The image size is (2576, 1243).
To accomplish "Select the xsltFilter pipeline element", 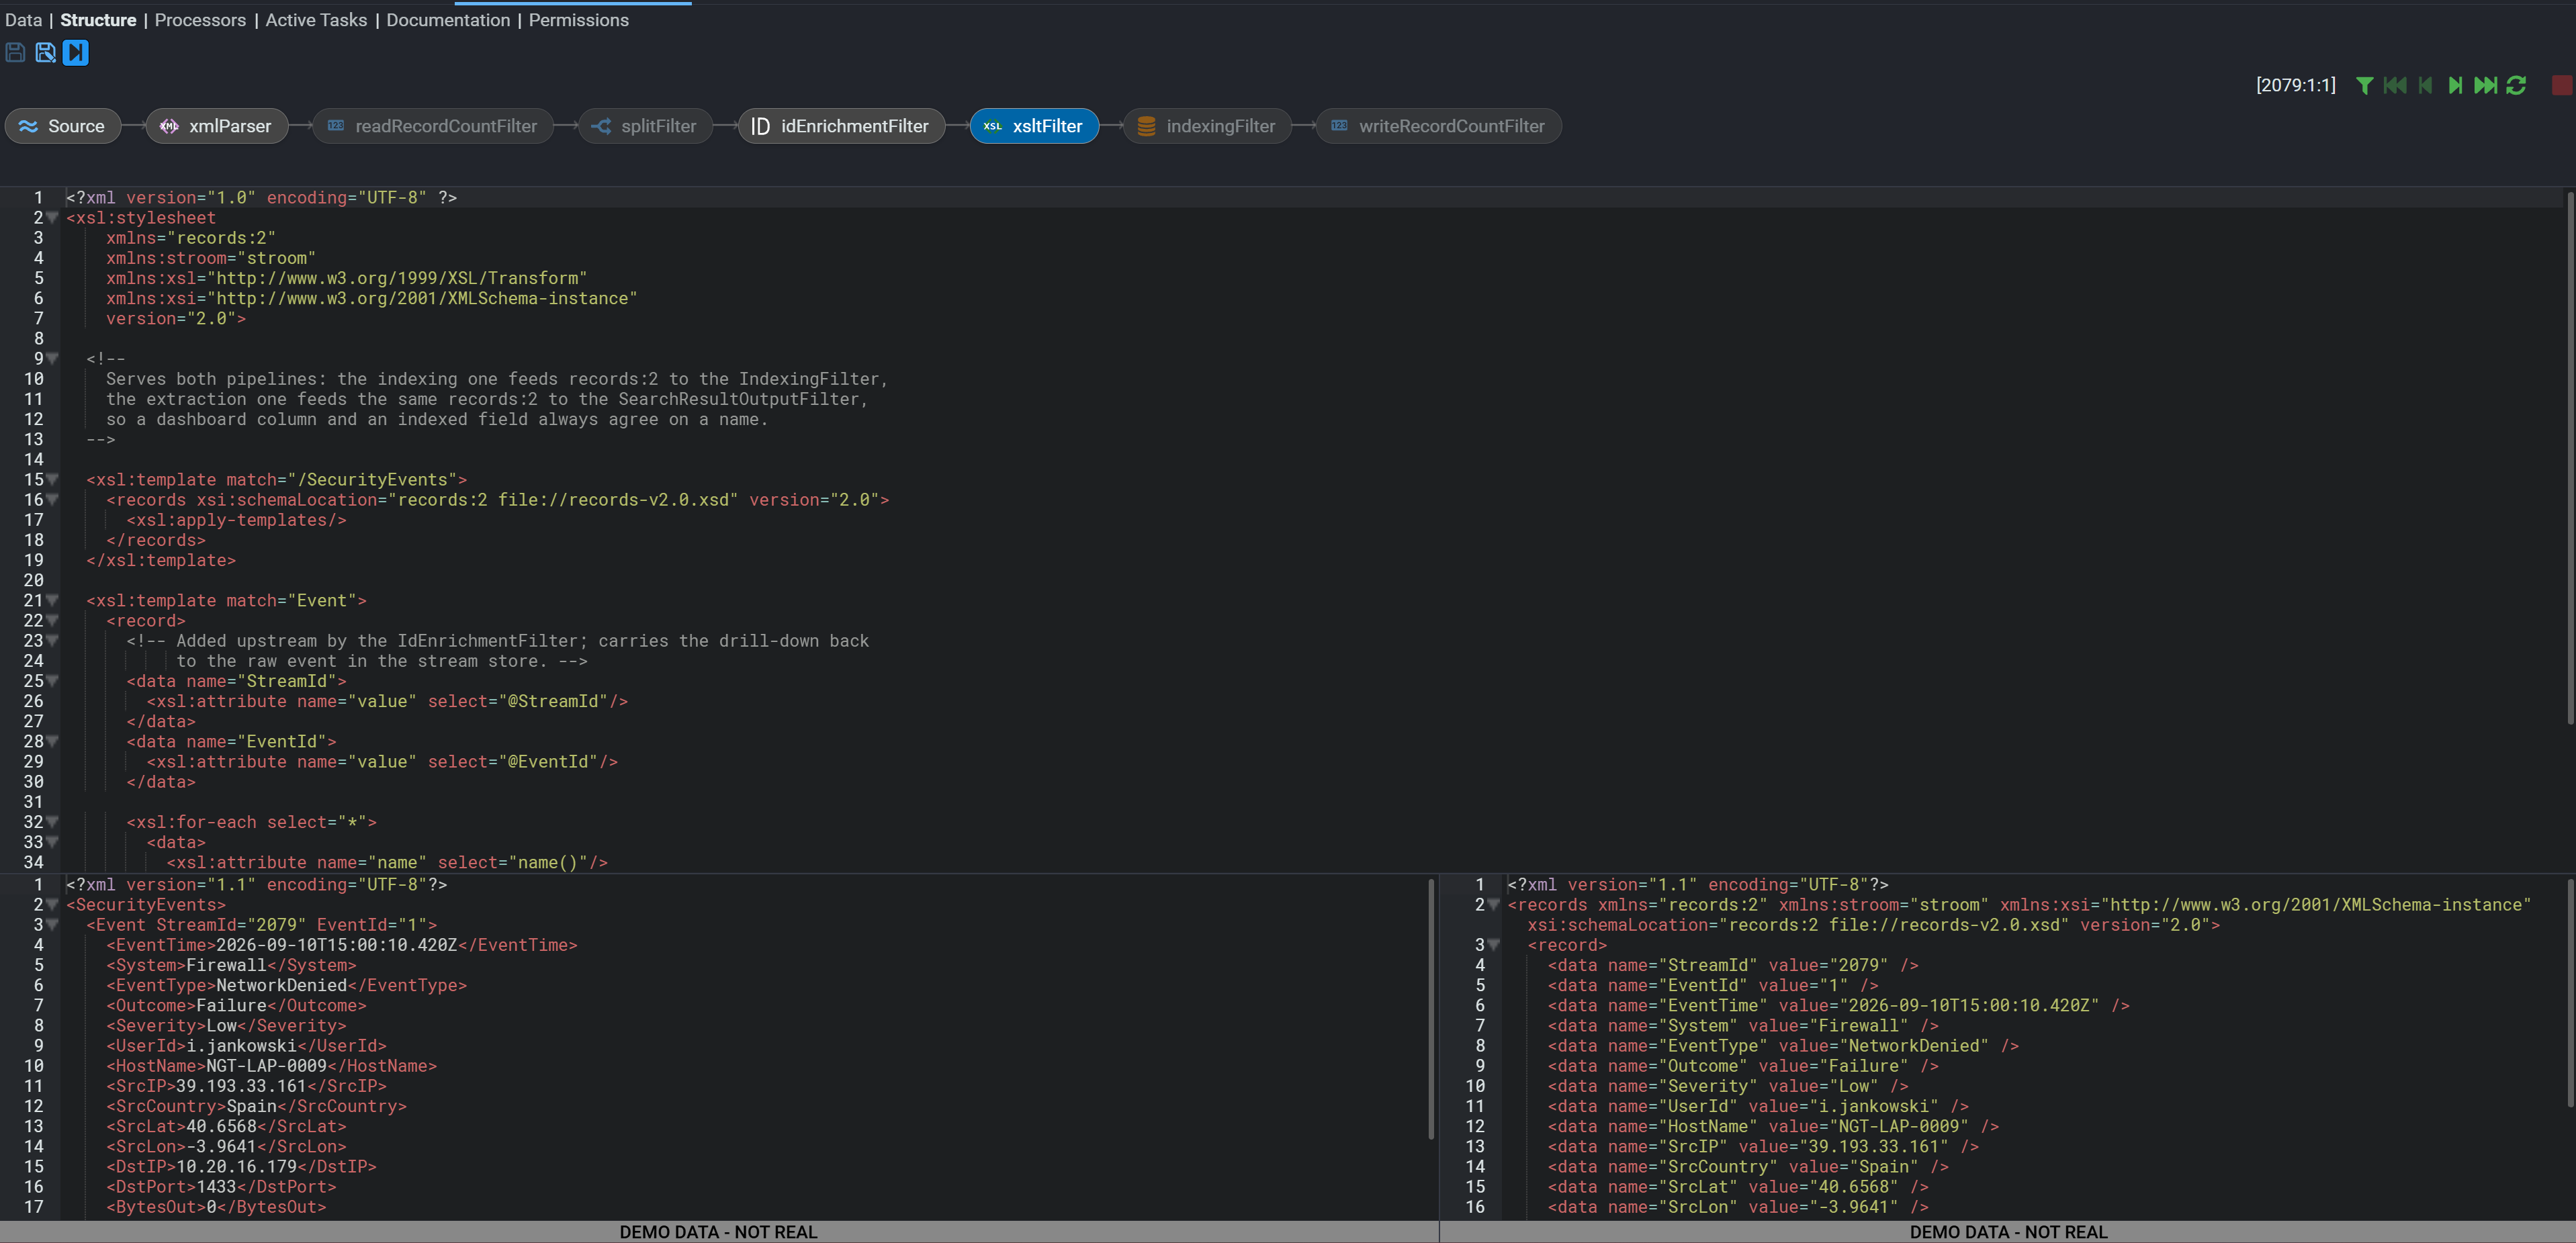I will coord(1034,126).
